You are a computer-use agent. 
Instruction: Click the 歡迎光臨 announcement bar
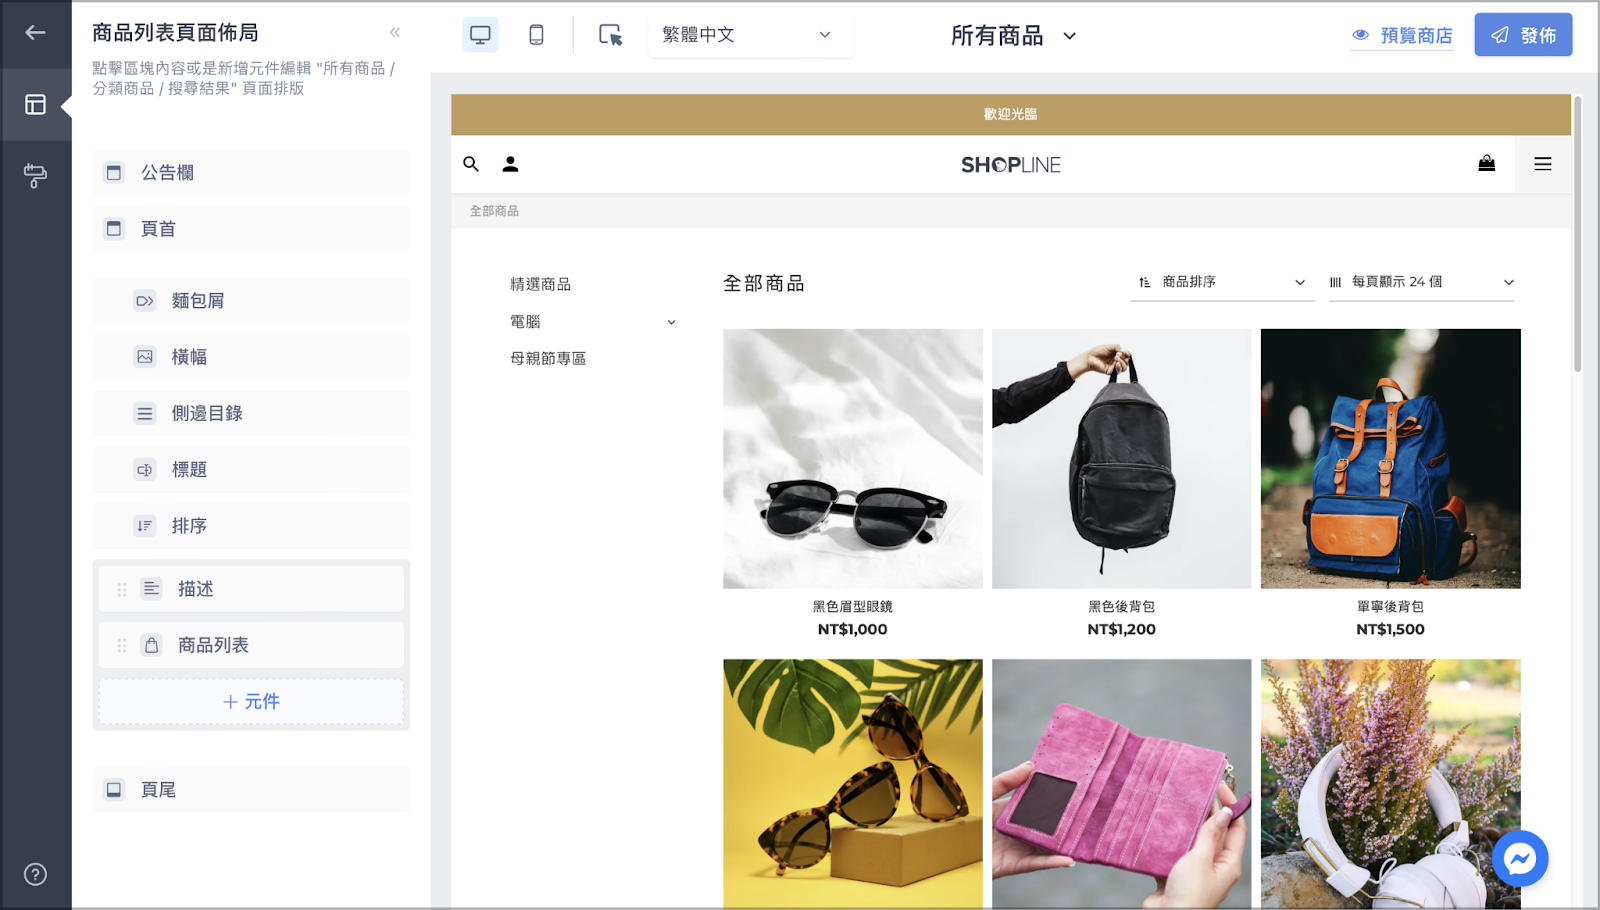(1011, 114)
